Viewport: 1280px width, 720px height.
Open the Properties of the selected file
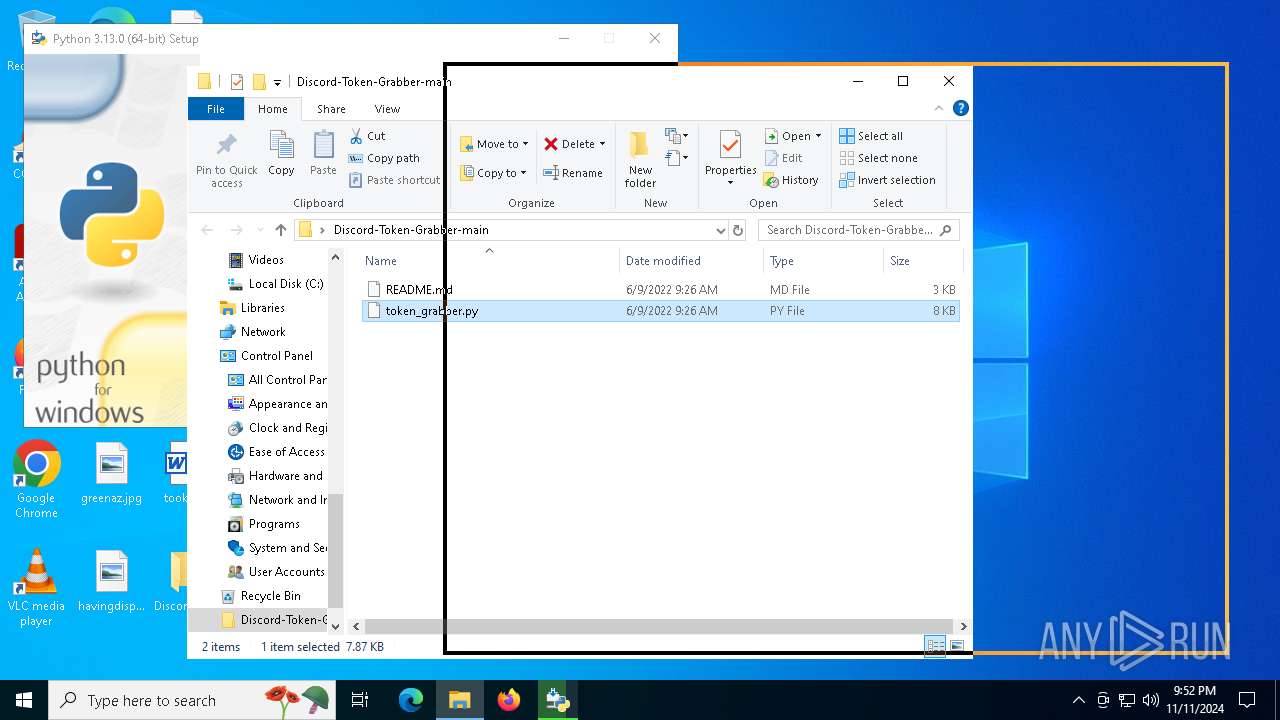(x=730, y=158)
